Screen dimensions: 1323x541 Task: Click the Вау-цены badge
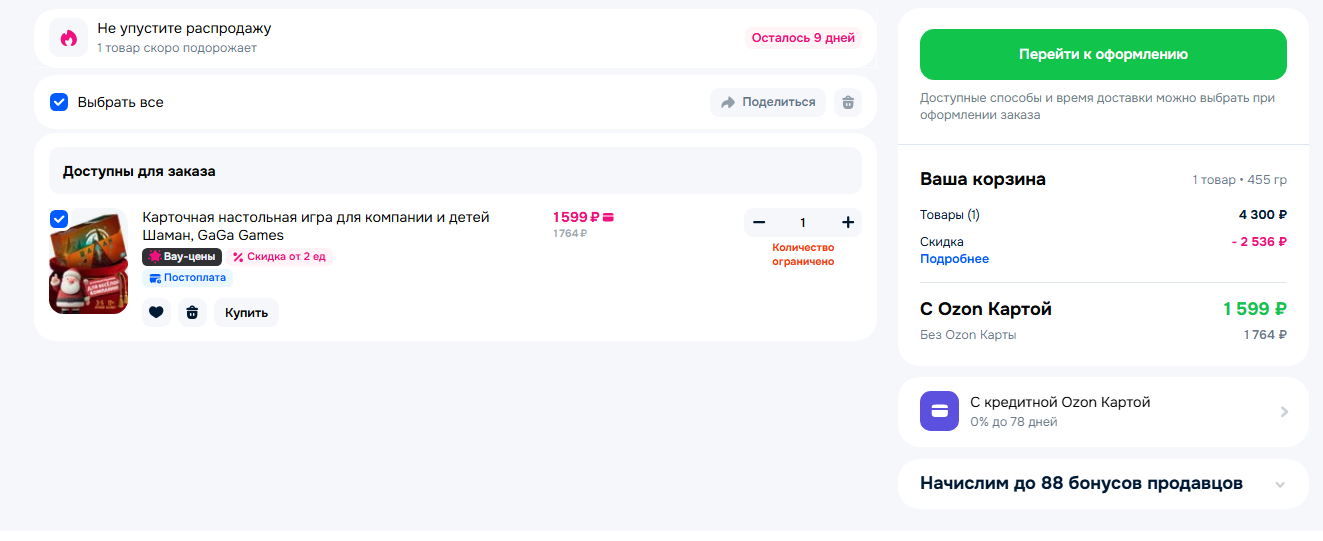[x=182, y=257]
